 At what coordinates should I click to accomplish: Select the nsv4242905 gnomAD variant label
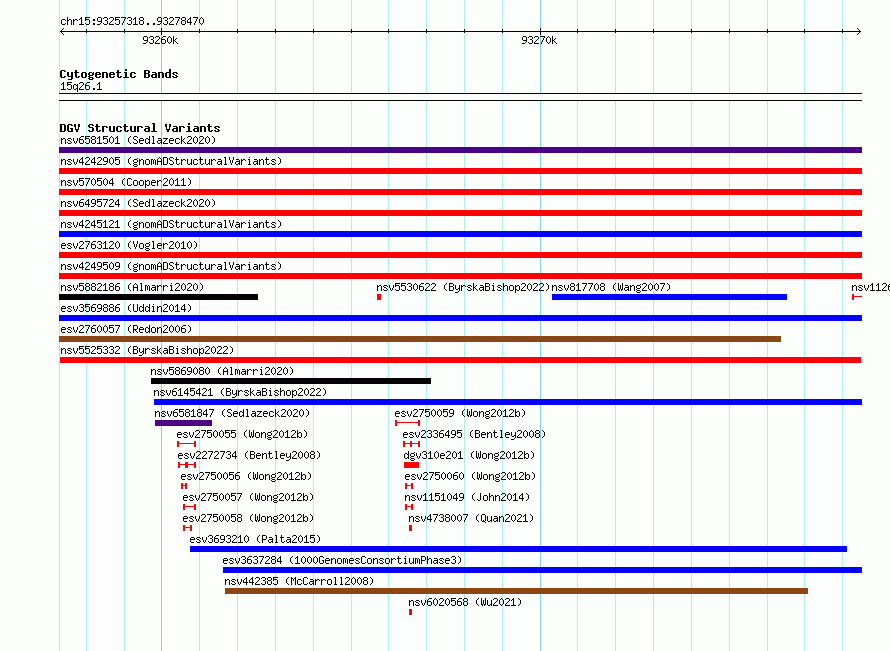coord(171,161)
